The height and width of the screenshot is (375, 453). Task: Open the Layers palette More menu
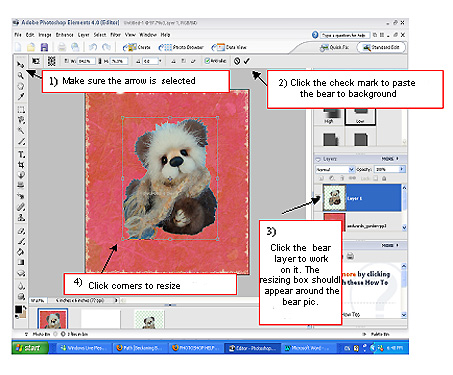tap(390, 159)
